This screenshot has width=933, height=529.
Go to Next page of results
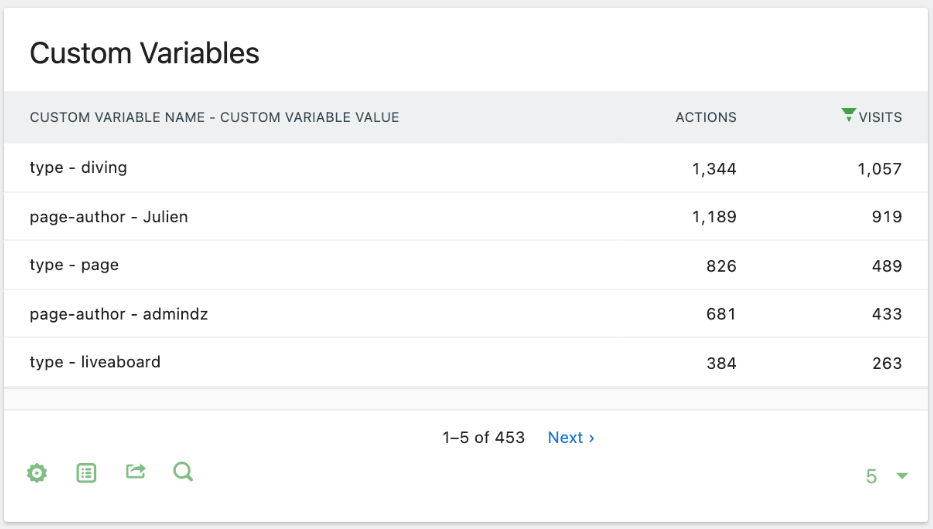click(571, 438)
